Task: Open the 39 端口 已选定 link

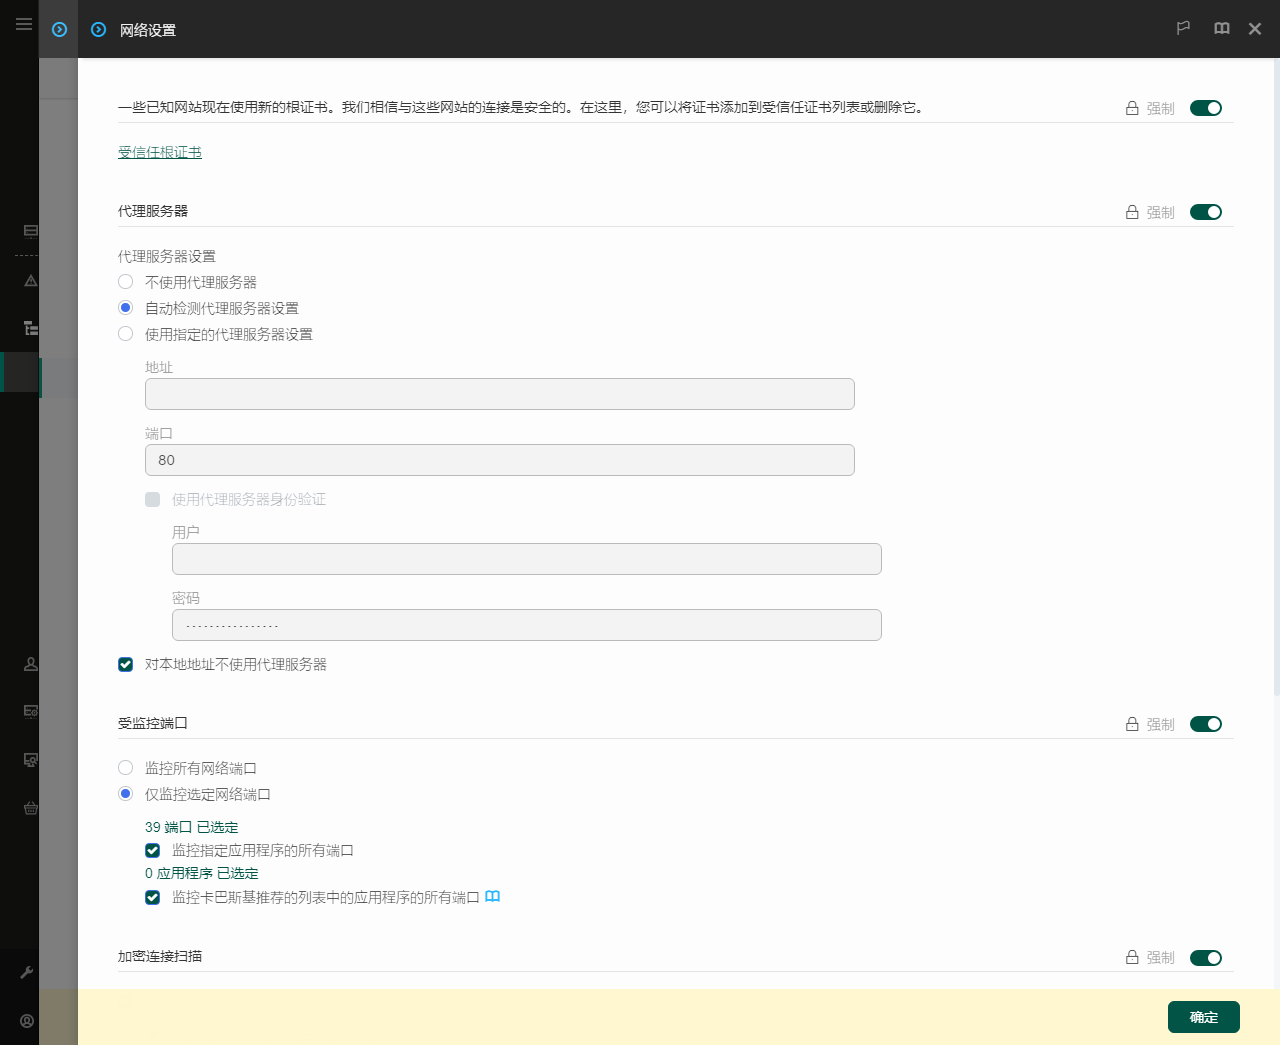Action: pos(192,827)
